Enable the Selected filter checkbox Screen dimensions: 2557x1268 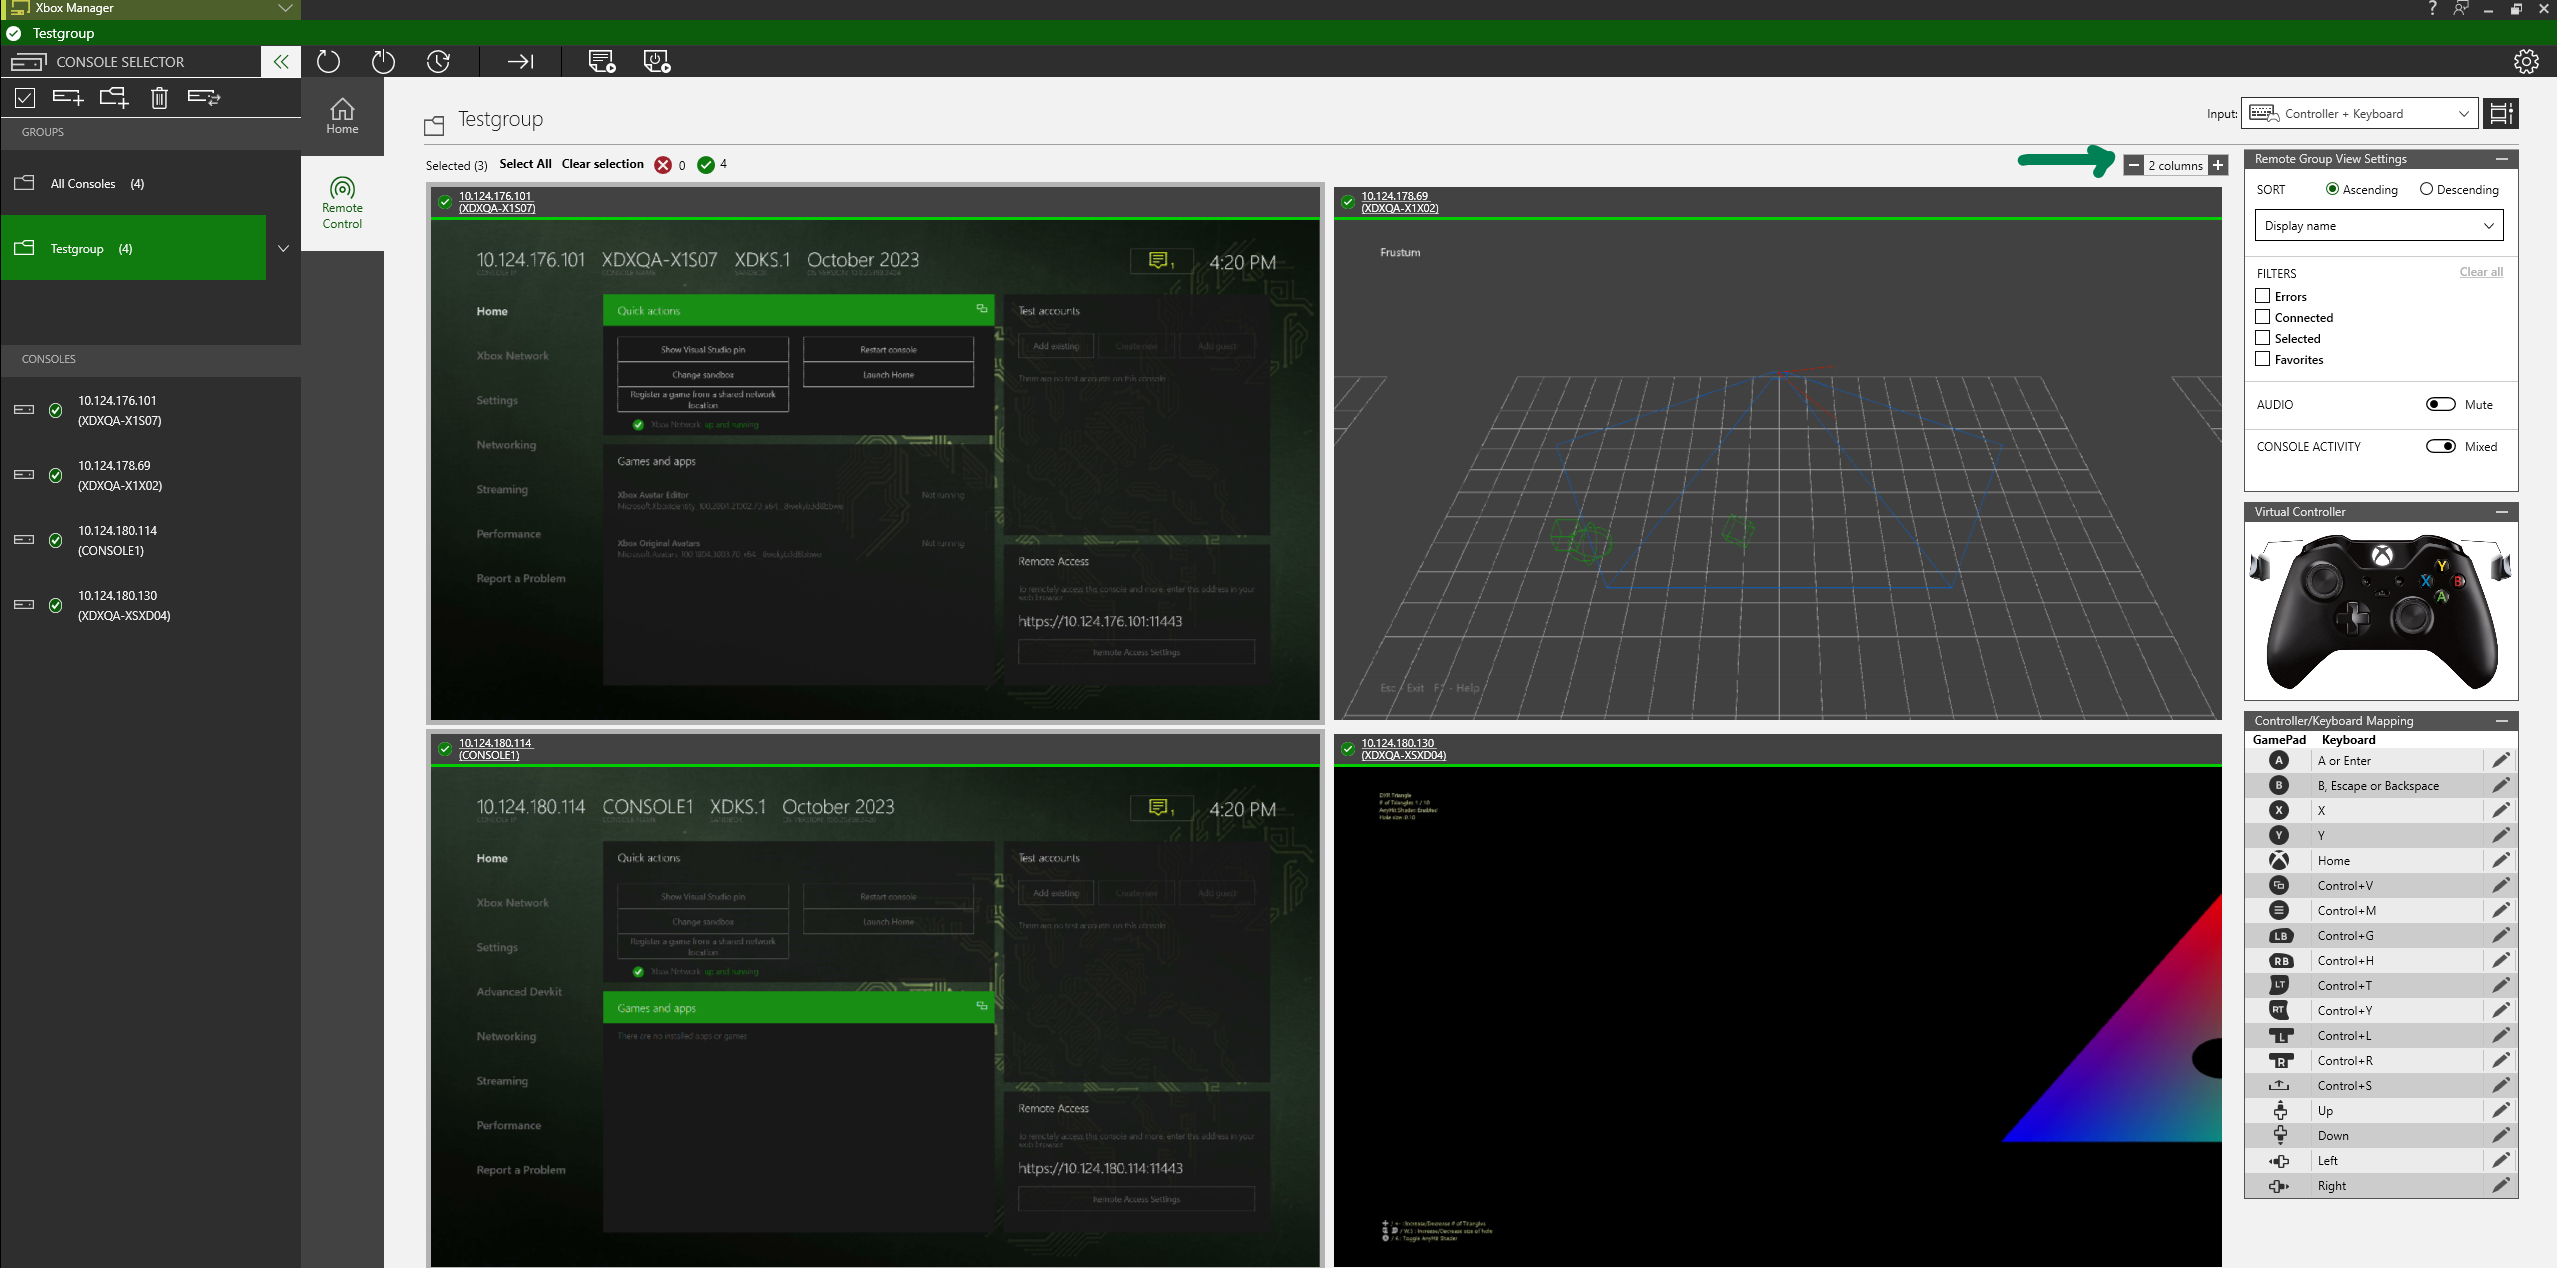[x=2262, y=338]
